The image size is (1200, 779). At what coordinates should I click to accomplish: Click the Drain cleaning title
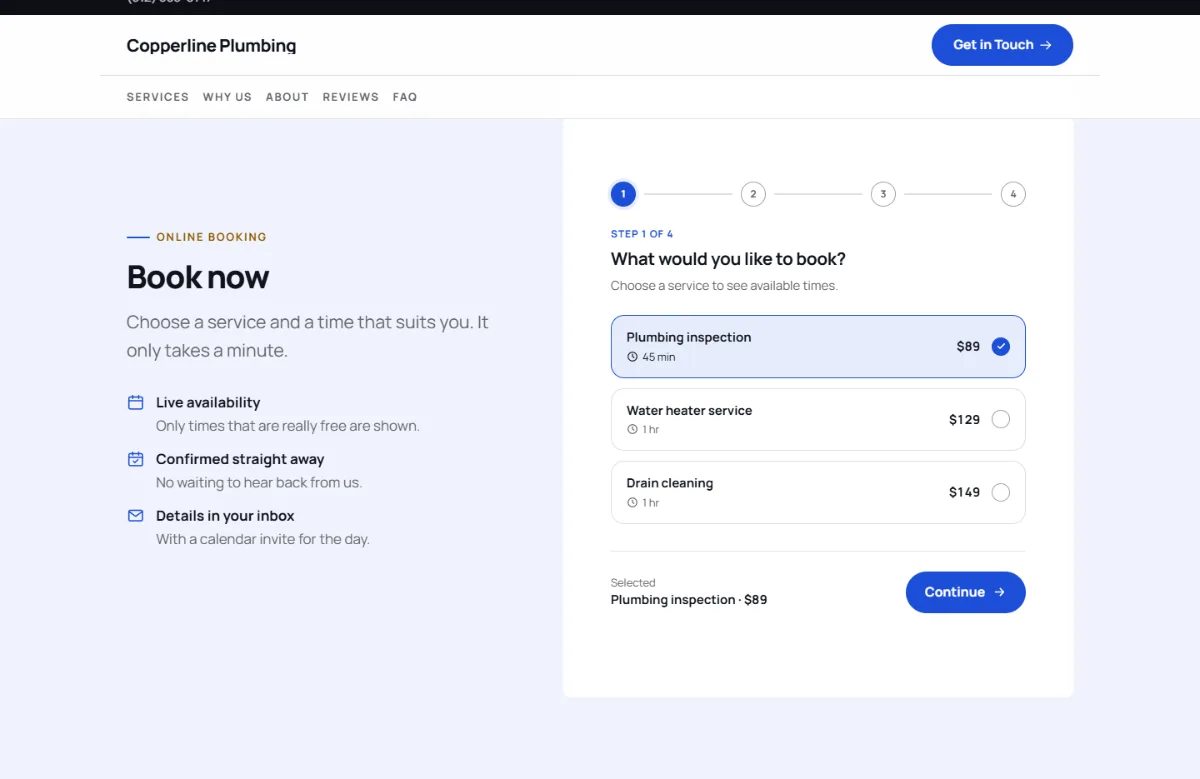(670, 483)
